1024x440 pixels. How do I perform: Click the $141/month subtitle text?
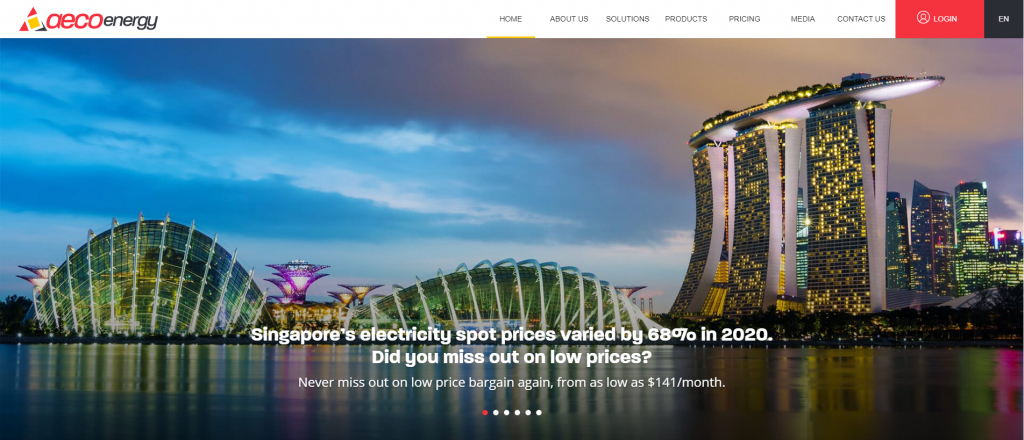512,383
